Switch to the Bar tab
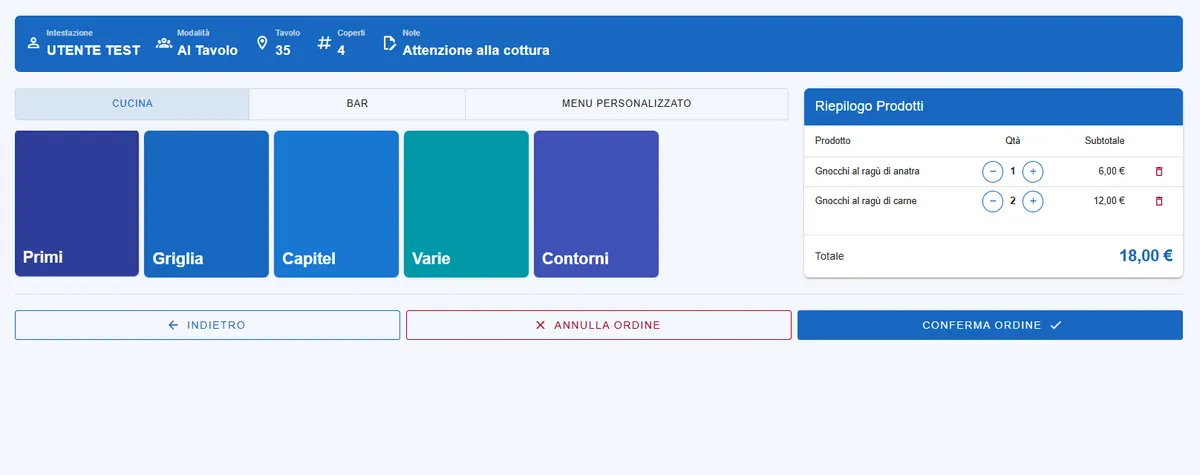 [357, 104]
